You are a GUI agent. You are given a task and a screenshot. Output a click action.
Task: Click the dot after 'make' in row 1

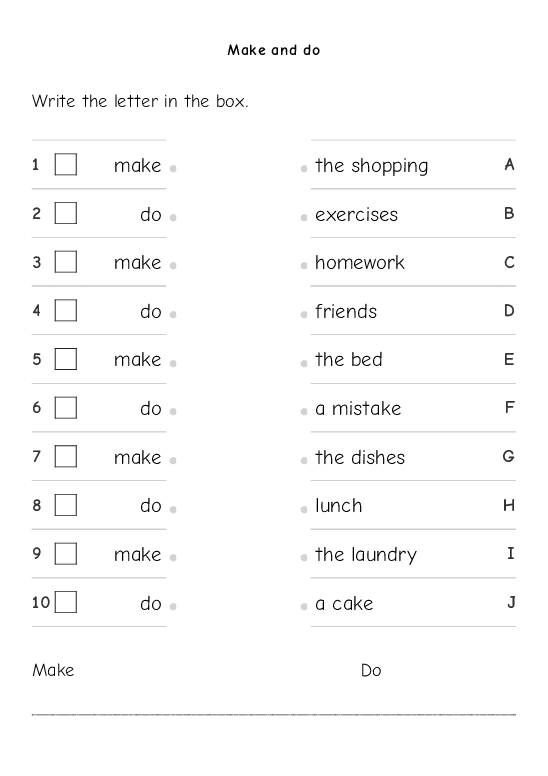[x=173, y=169]
